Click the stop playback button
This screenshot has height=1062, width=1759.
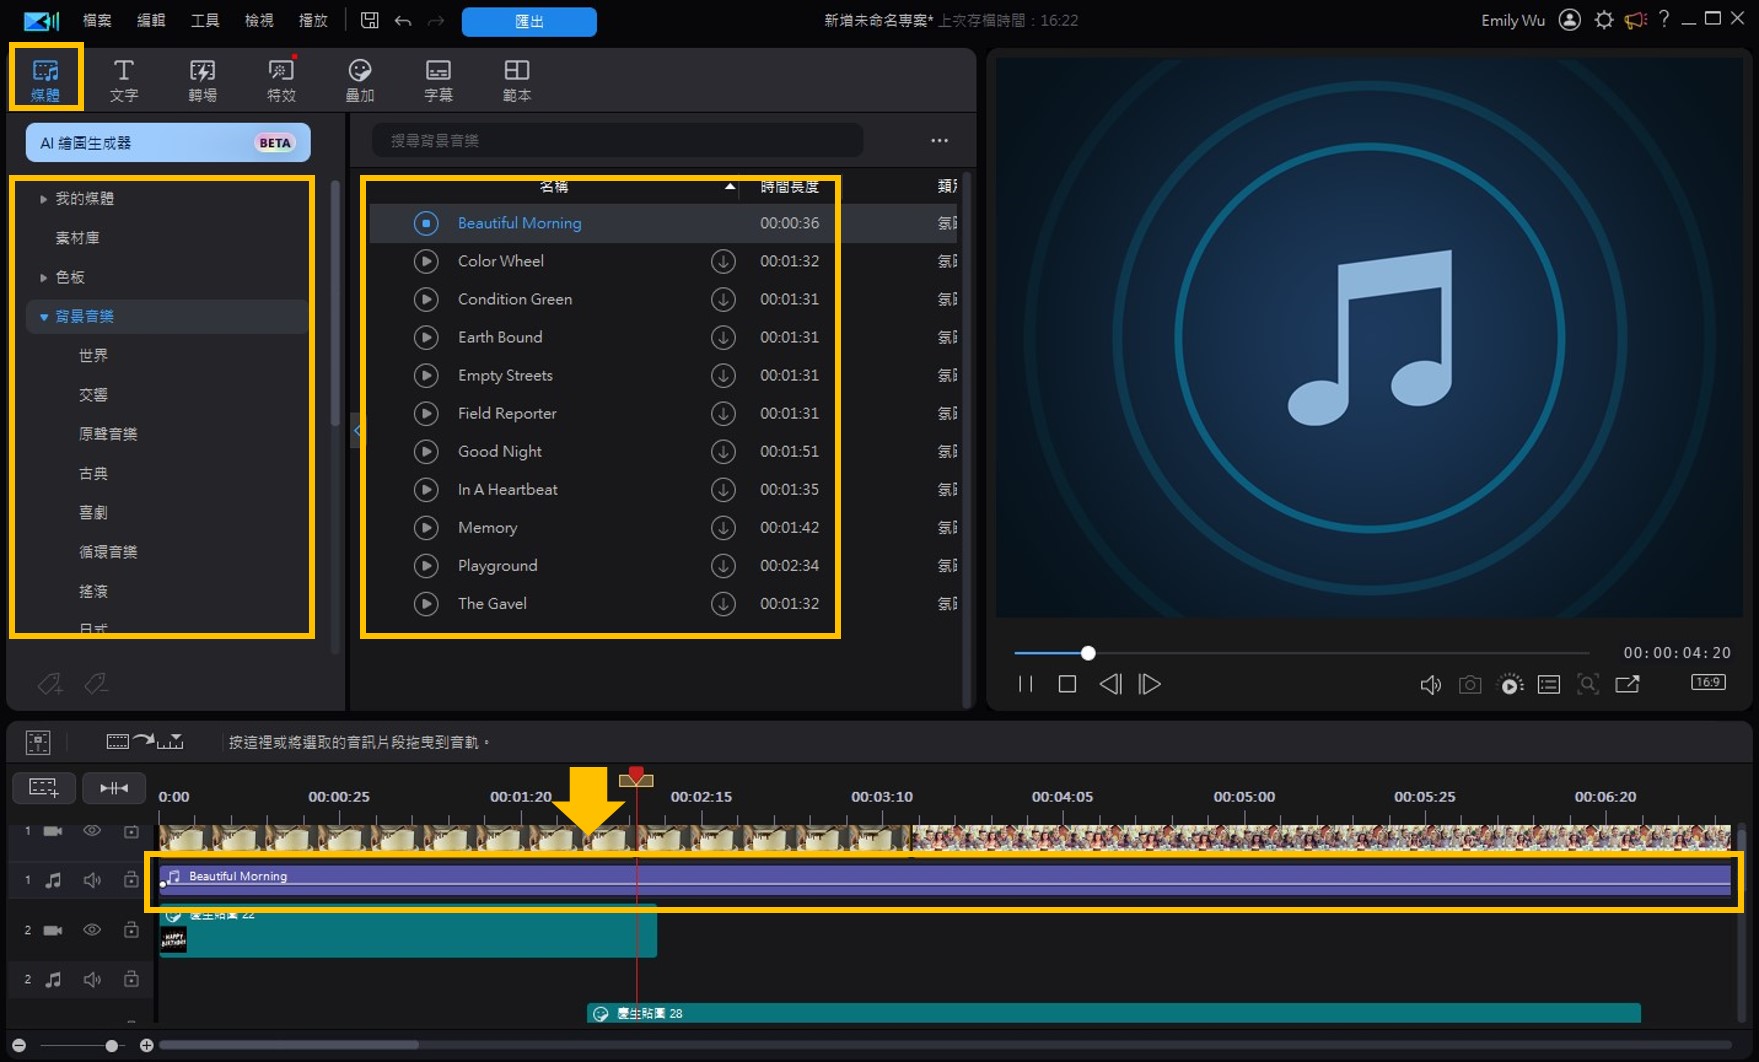coord(1067,684)
